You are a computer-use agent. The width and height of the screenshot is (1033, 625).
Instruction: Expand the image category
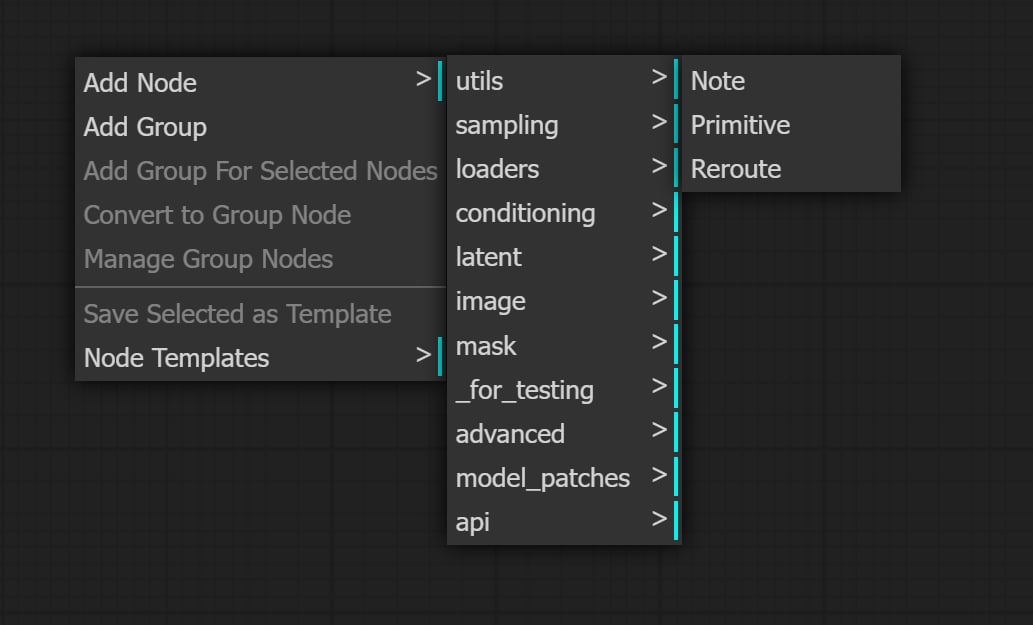[x=564, y=301]
